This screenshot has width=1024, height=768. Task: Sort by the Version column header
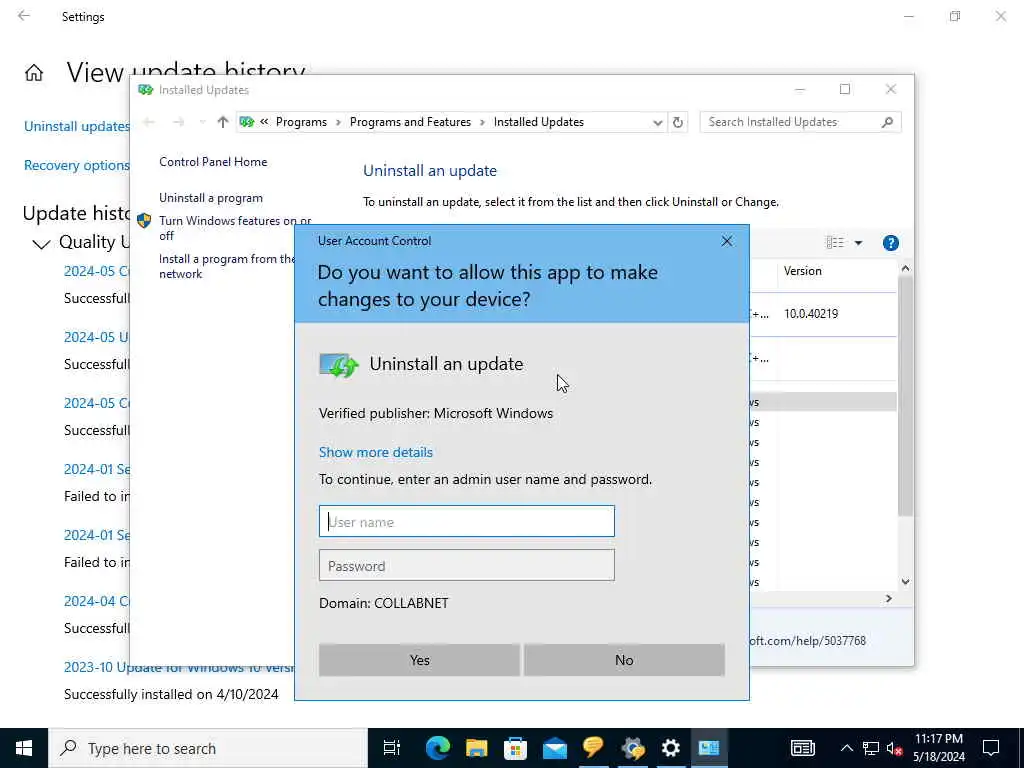click(x=803, y=271)
